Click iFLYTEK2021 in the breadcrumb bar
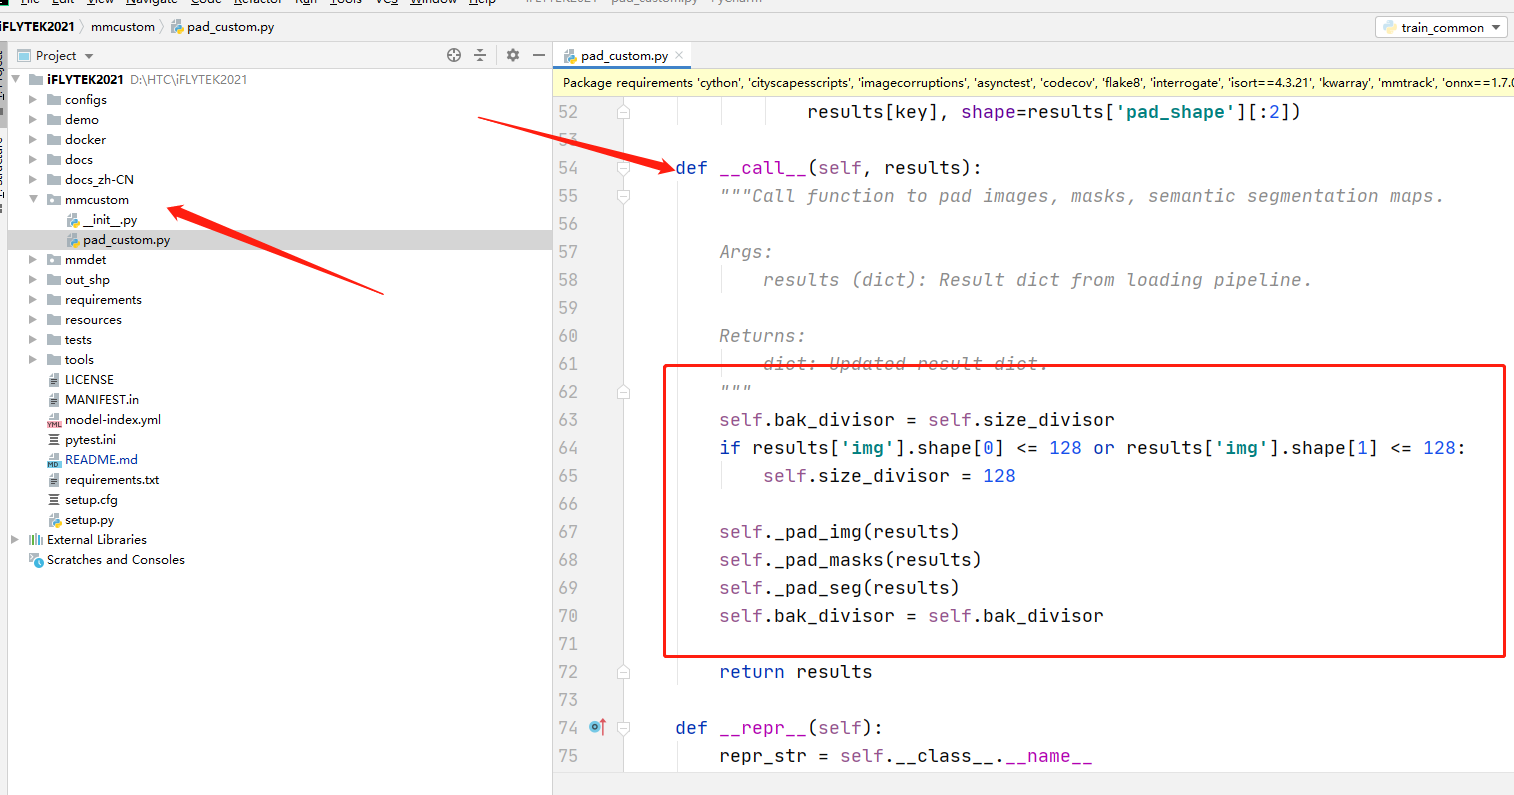 38,27
